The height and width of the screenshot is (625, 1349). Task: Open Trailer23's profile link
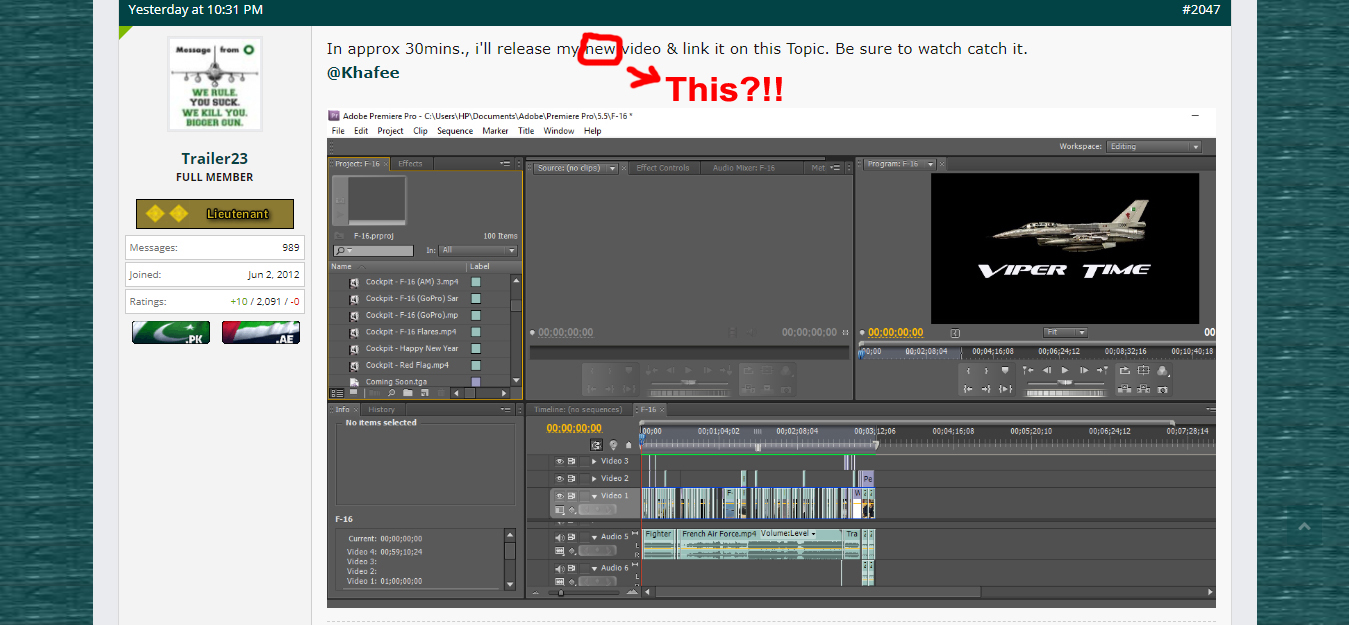(215, 158)
